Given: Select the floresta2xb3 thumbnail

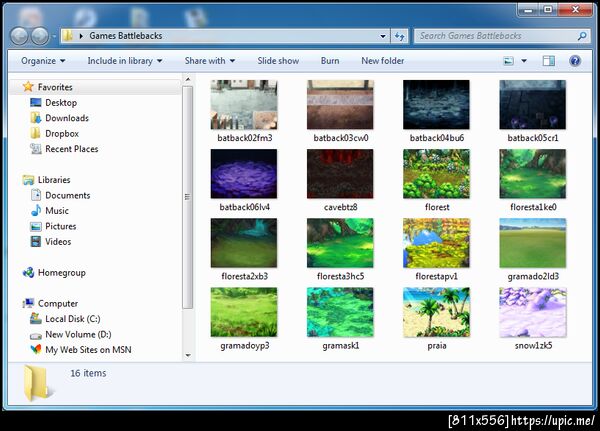Looking at the screenshot, I should pos(244,243).
